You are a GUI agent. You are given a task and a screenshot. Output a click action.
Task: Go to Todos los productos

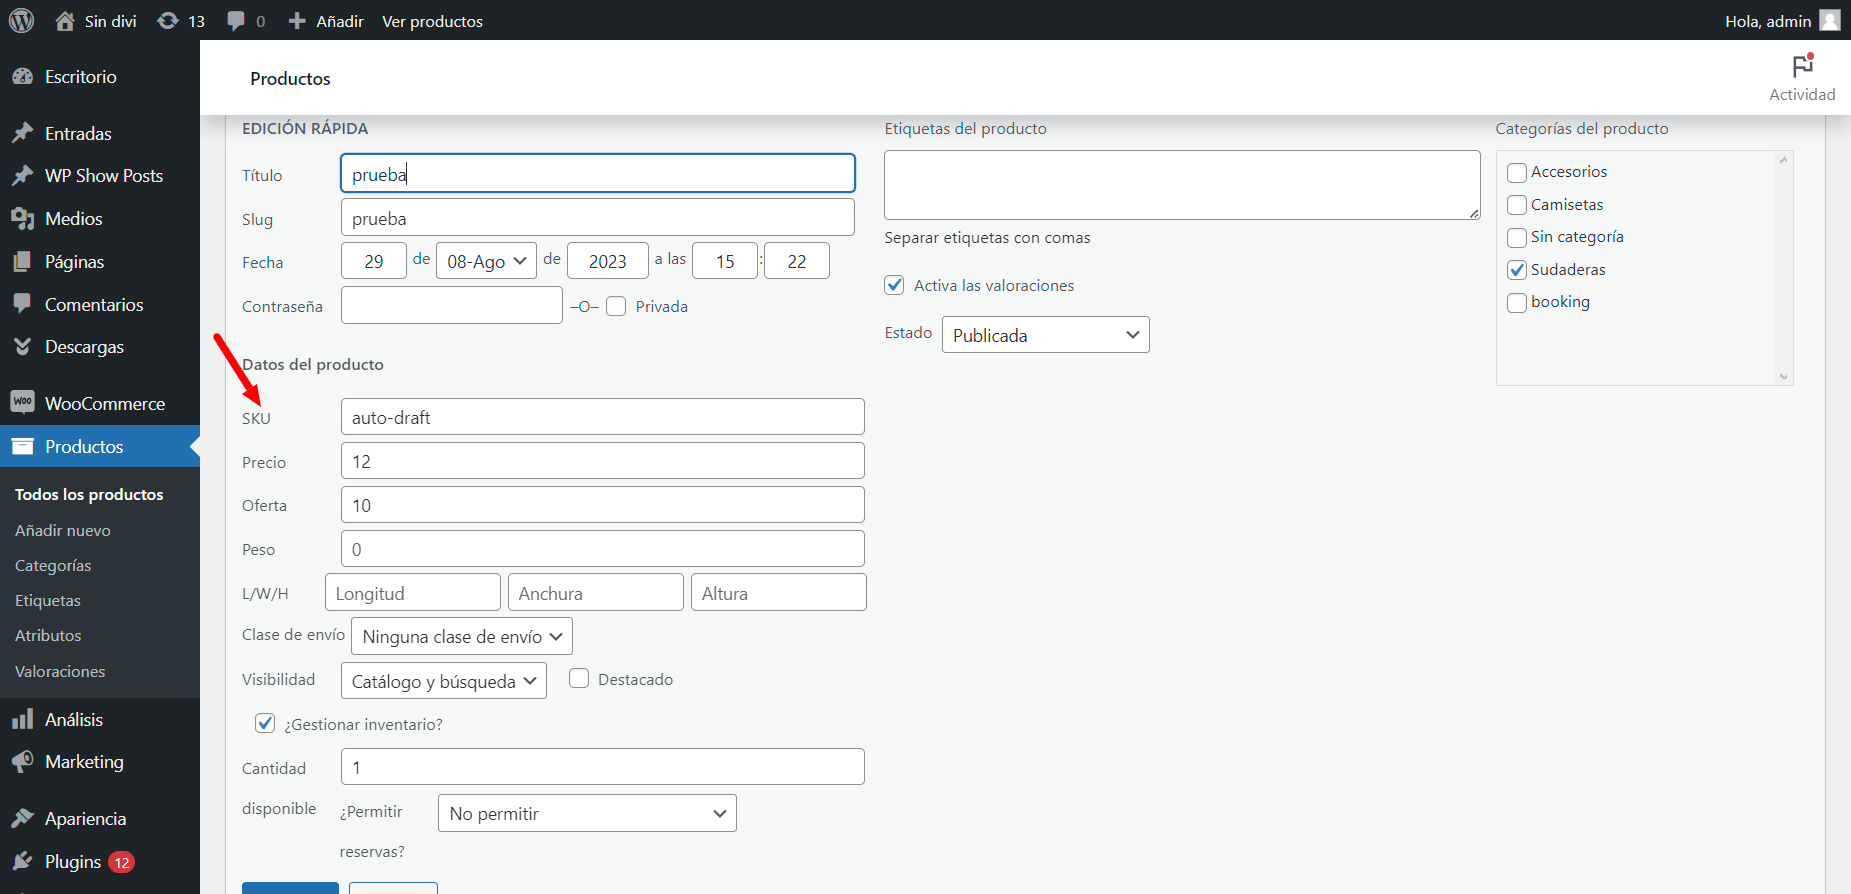[89, 494]
